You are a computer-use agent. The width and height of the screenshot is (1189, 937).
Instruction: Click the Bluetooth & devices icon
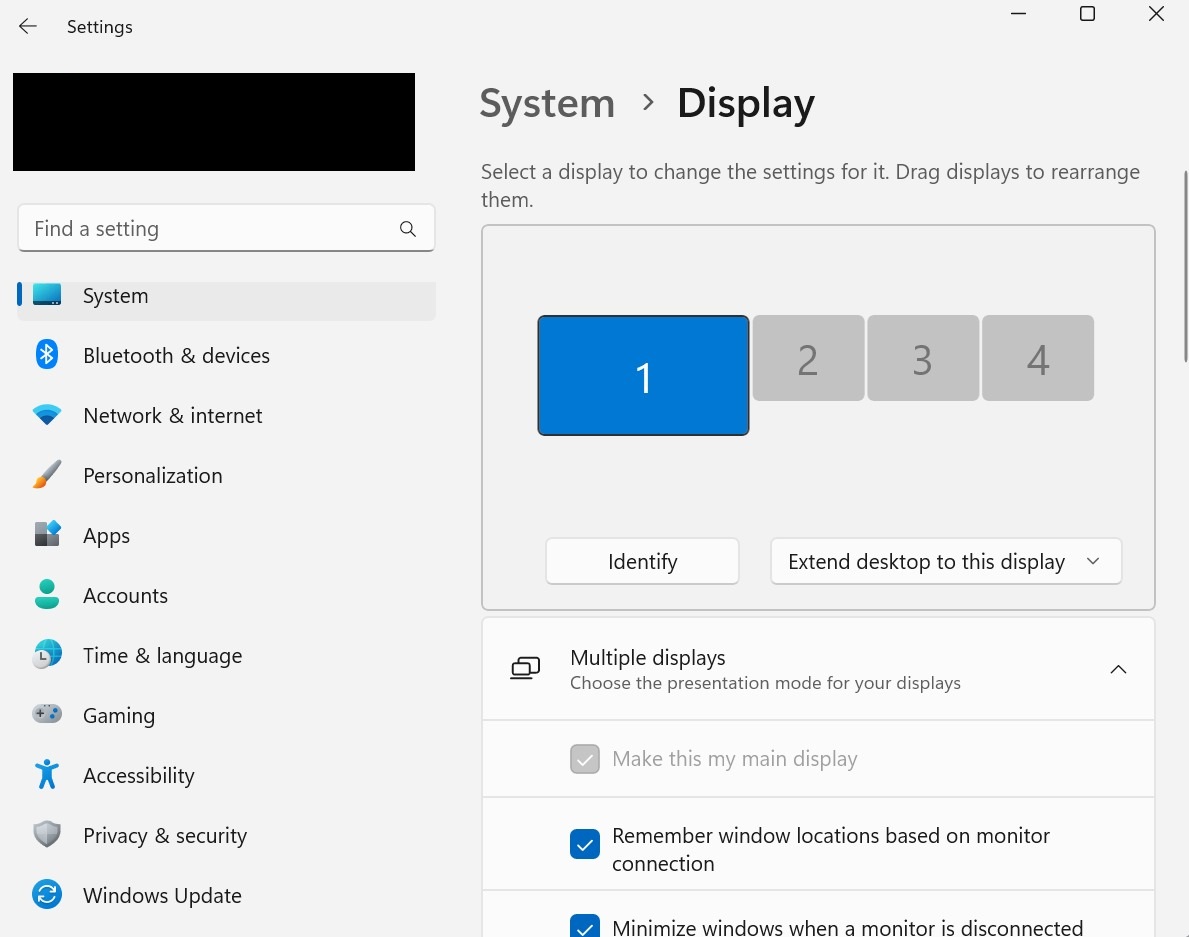[47, 355]
